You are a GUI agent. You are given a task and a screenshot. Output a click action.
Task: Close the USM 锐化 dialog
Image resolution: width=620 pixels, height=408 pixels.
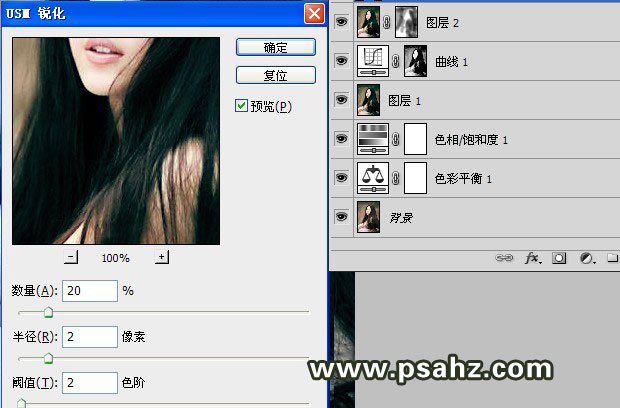(314, 14)
